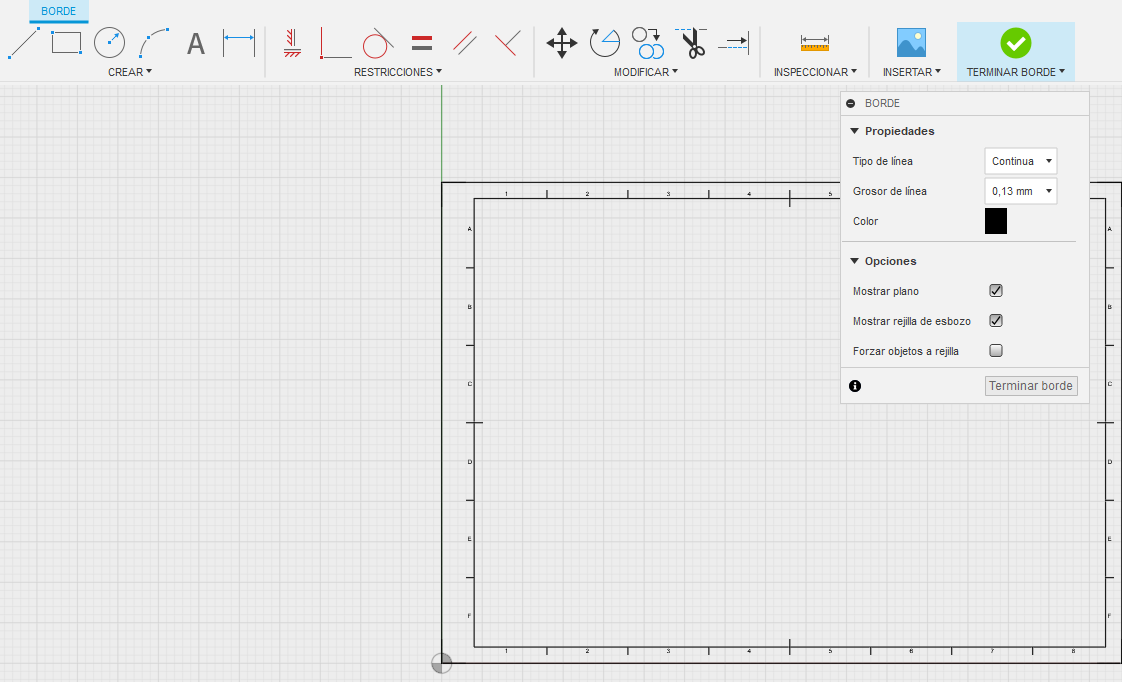The height and width of the screenshot is (682, 1122).
Task: Select the sketch Dimension tool
Action: click(239, 43)
